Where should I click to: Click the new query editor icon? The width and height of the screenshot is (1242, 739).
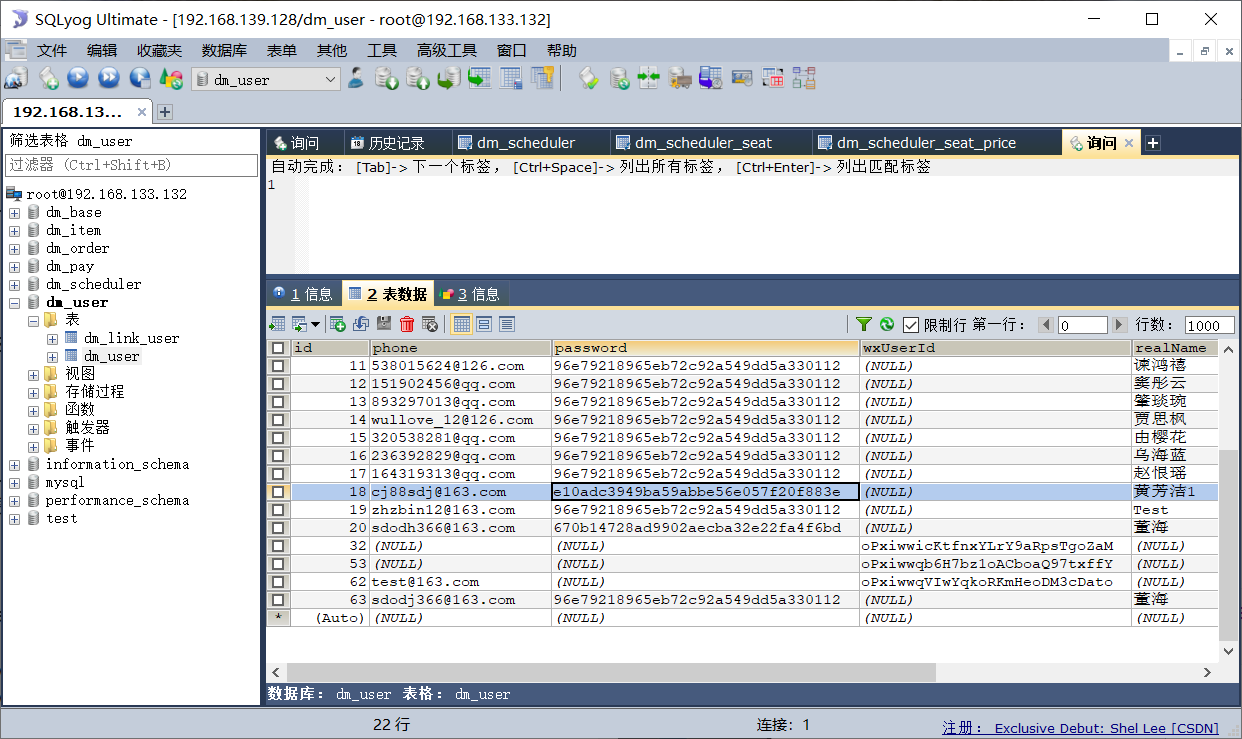point(48,79)
